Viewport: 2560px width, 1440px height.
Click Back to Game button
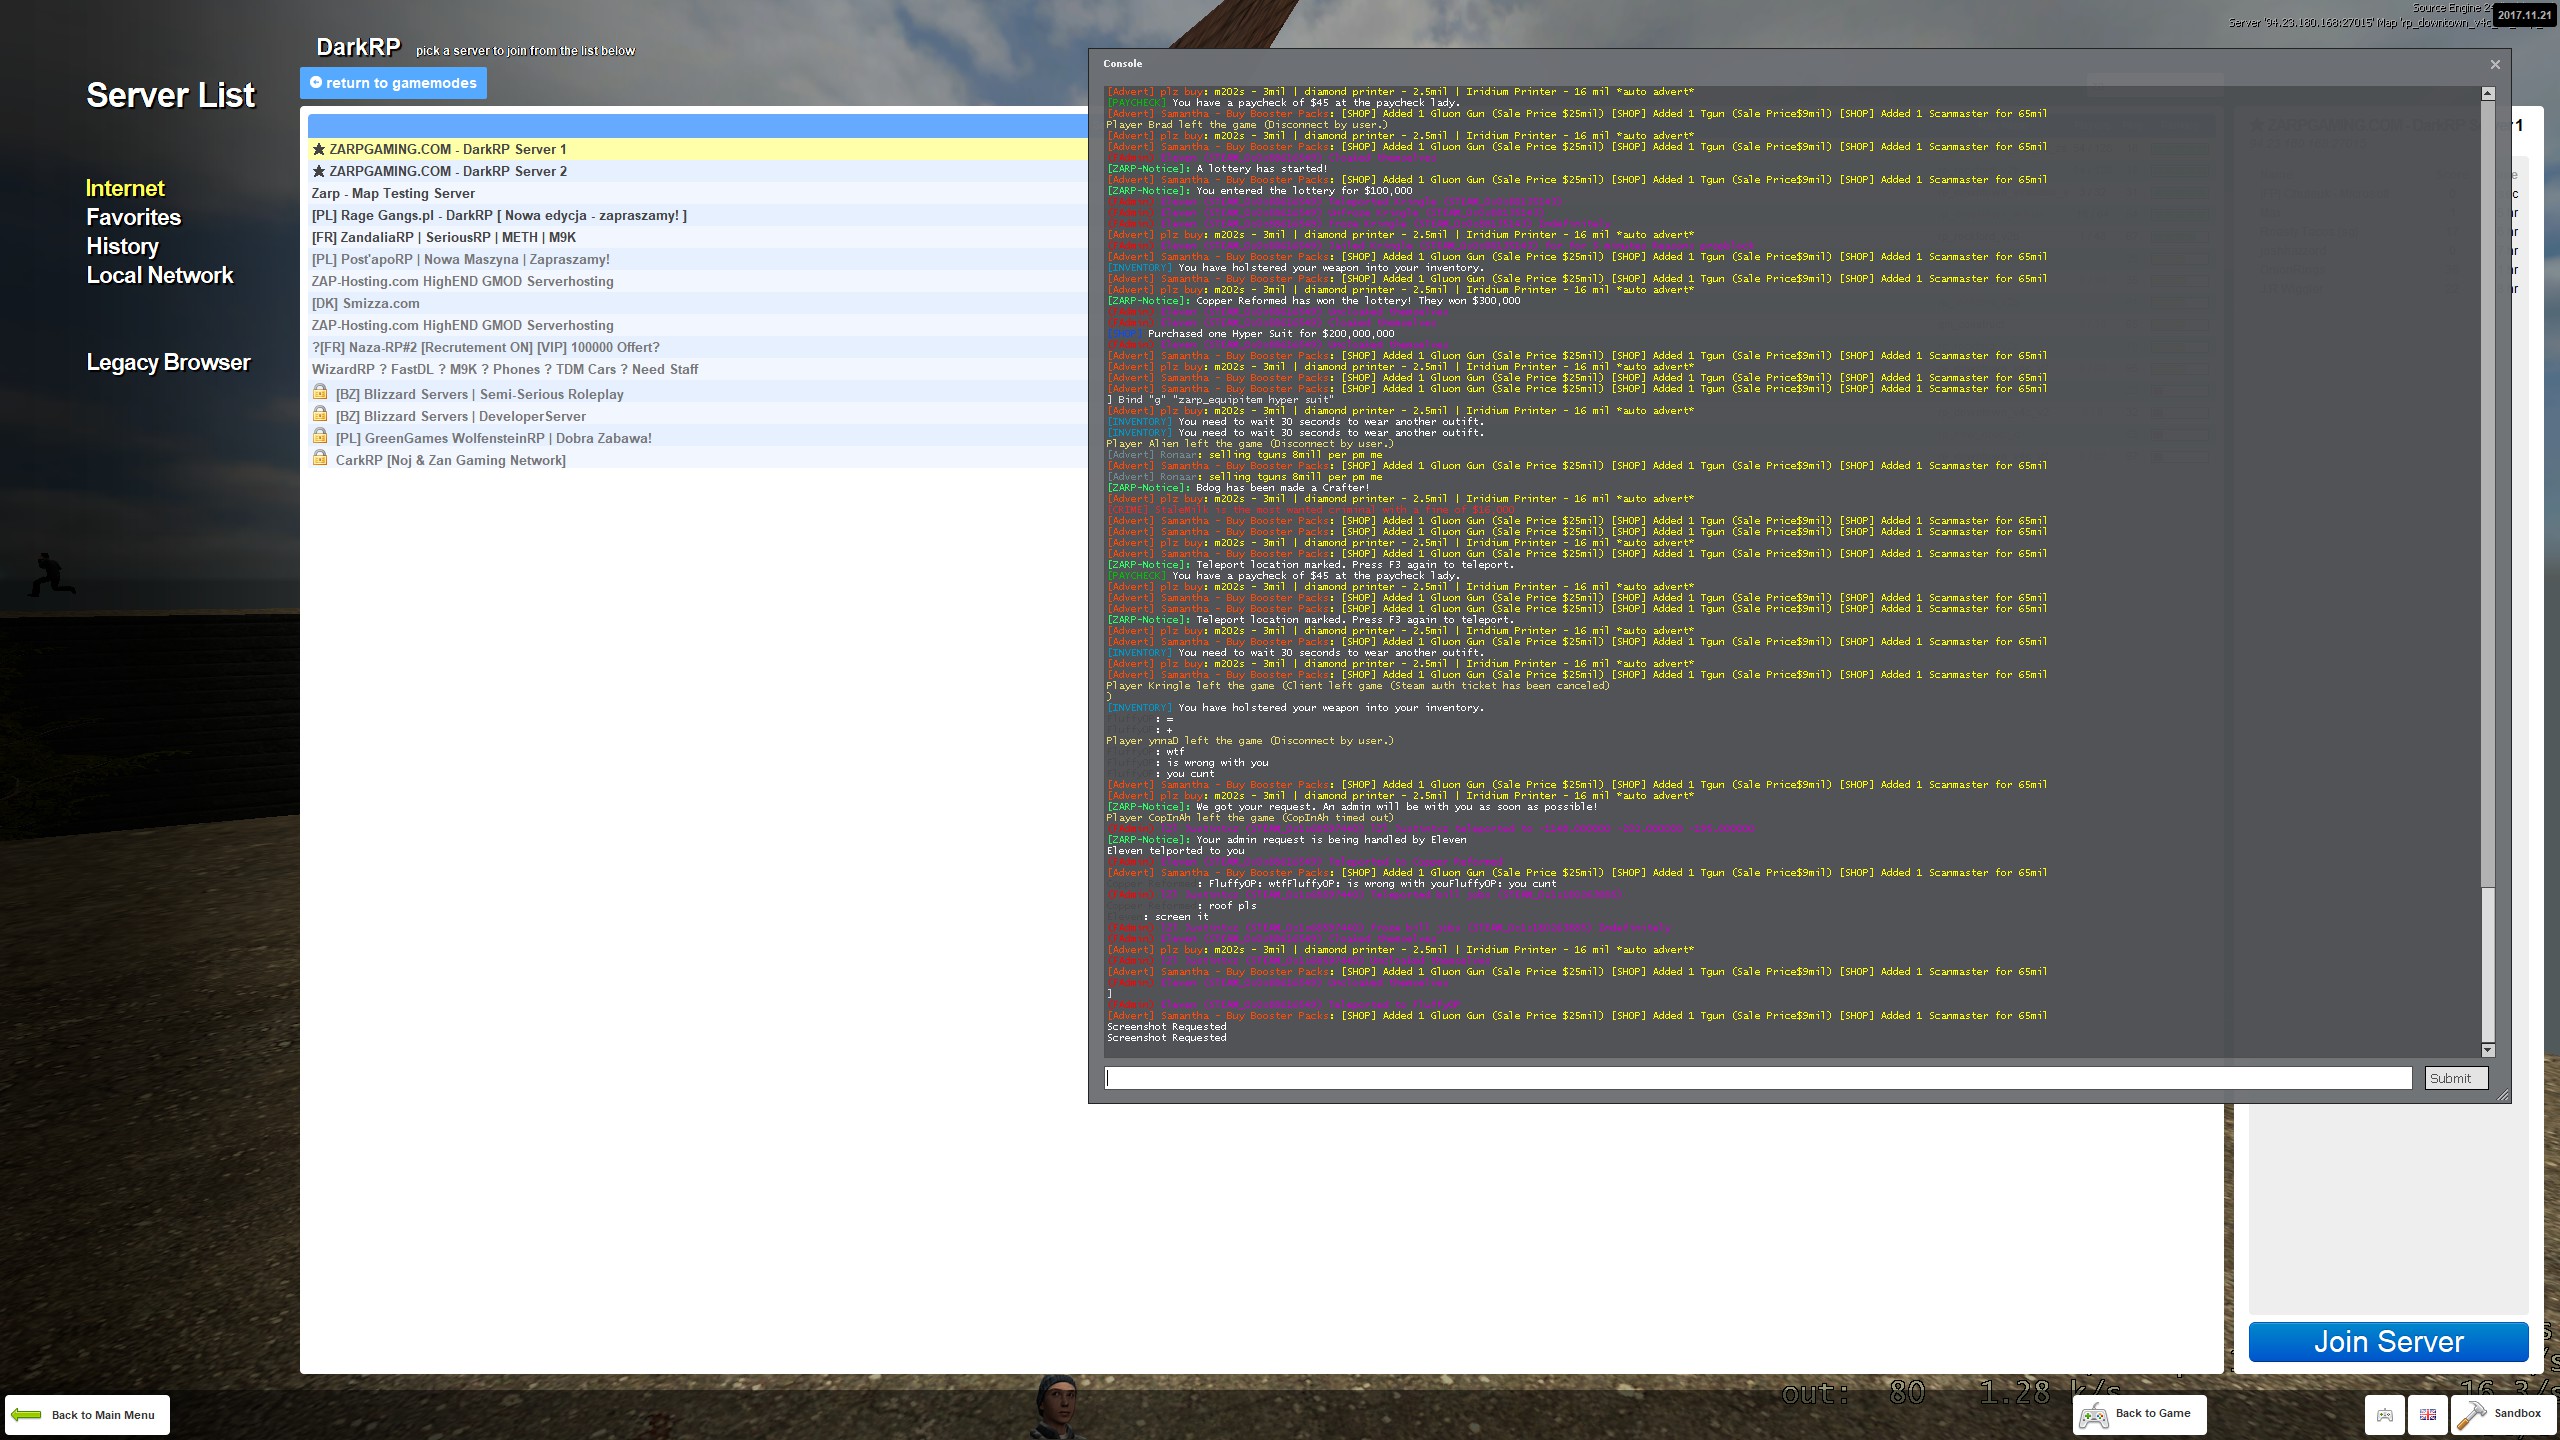click(2139, 1414)
